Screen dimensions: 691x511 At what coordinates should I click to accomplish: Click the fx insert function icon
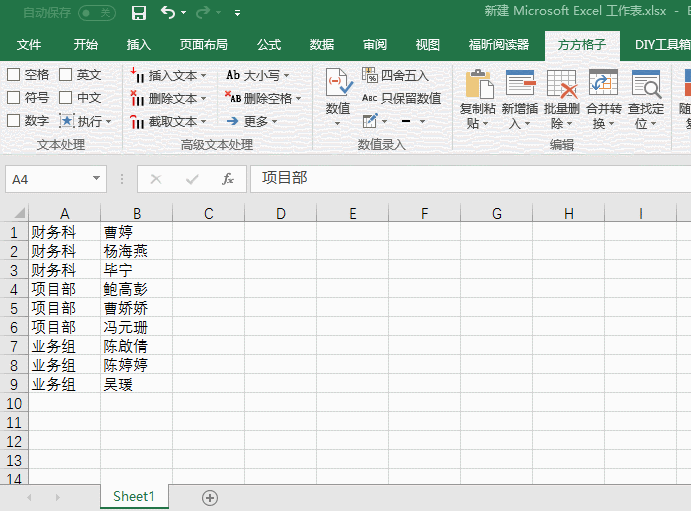[x=228, y=179]
